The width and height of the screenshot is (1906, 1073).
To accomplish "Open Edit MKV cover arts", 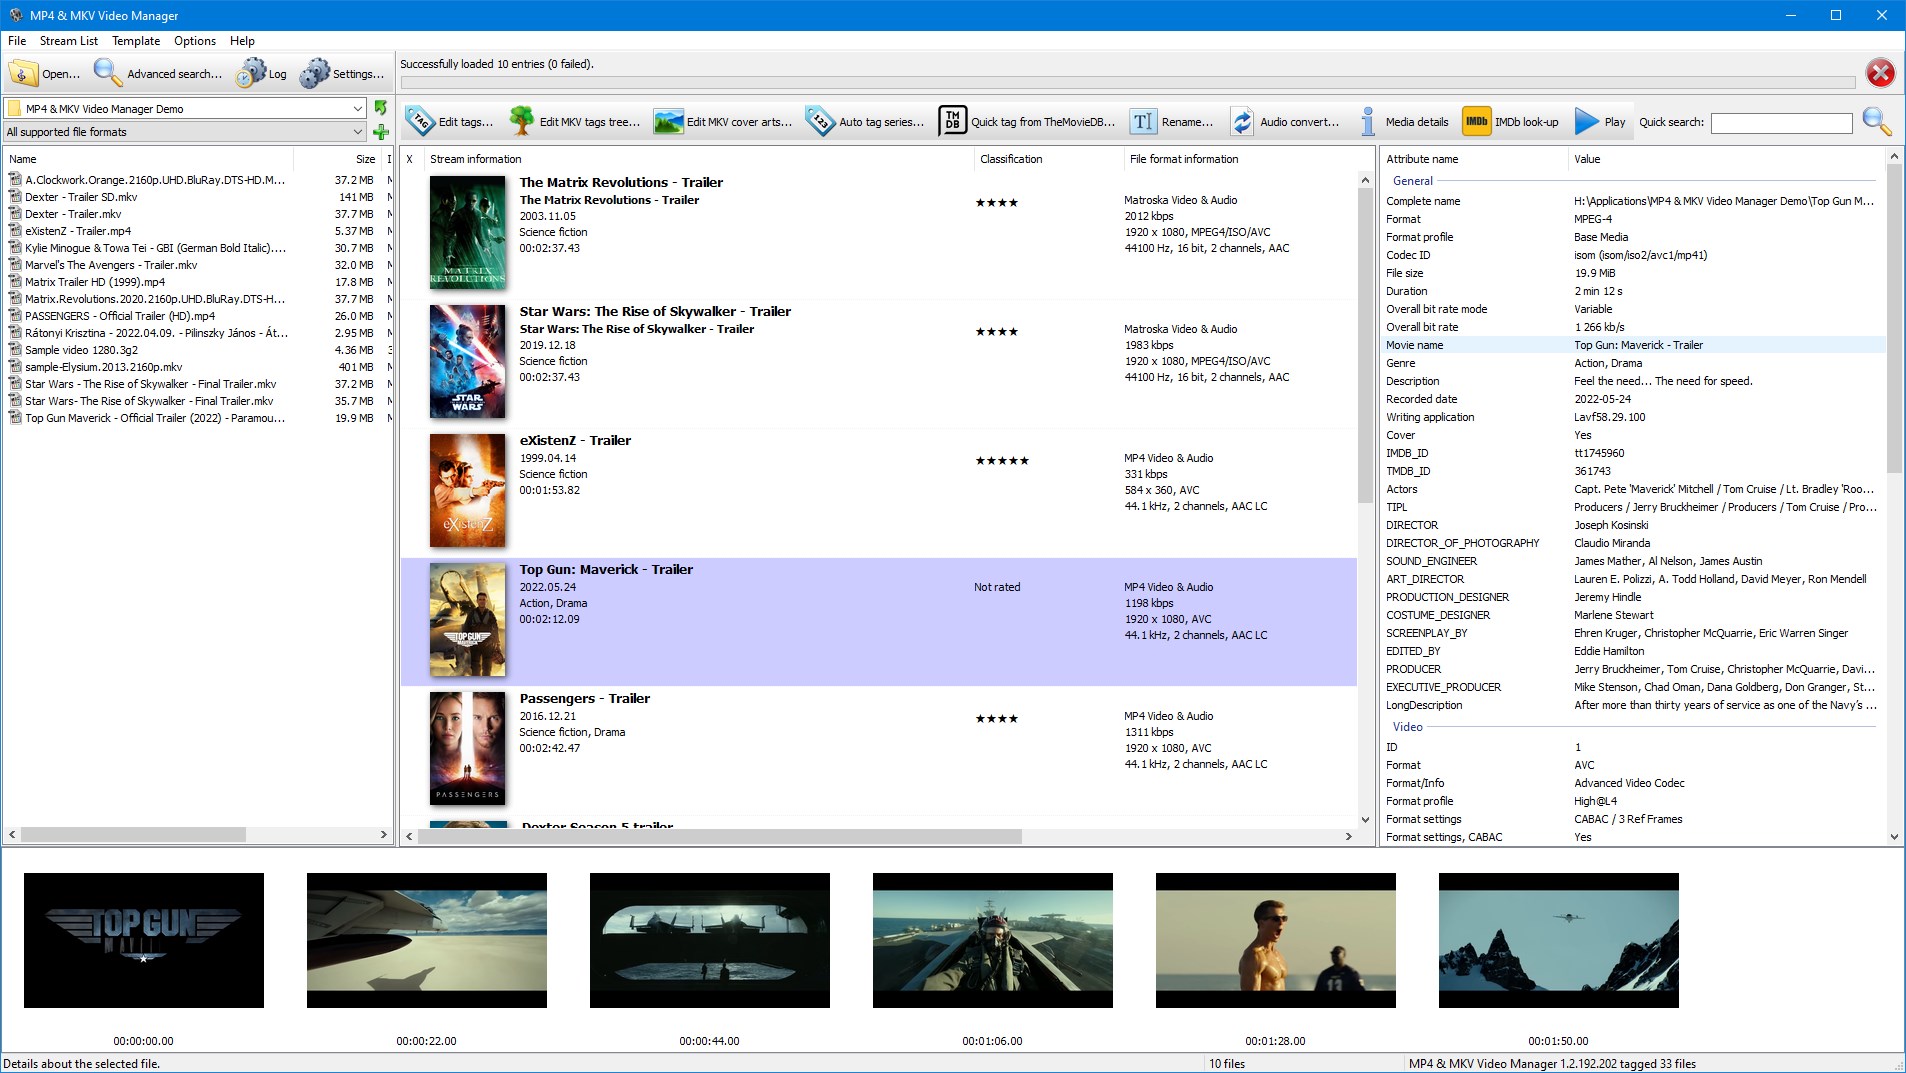I will 722,122.
